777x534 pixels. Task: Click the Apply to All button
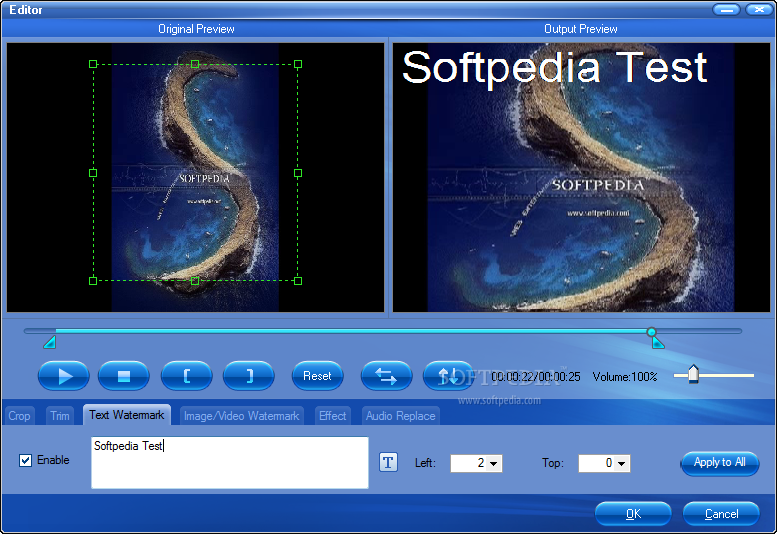coord(720,463)
